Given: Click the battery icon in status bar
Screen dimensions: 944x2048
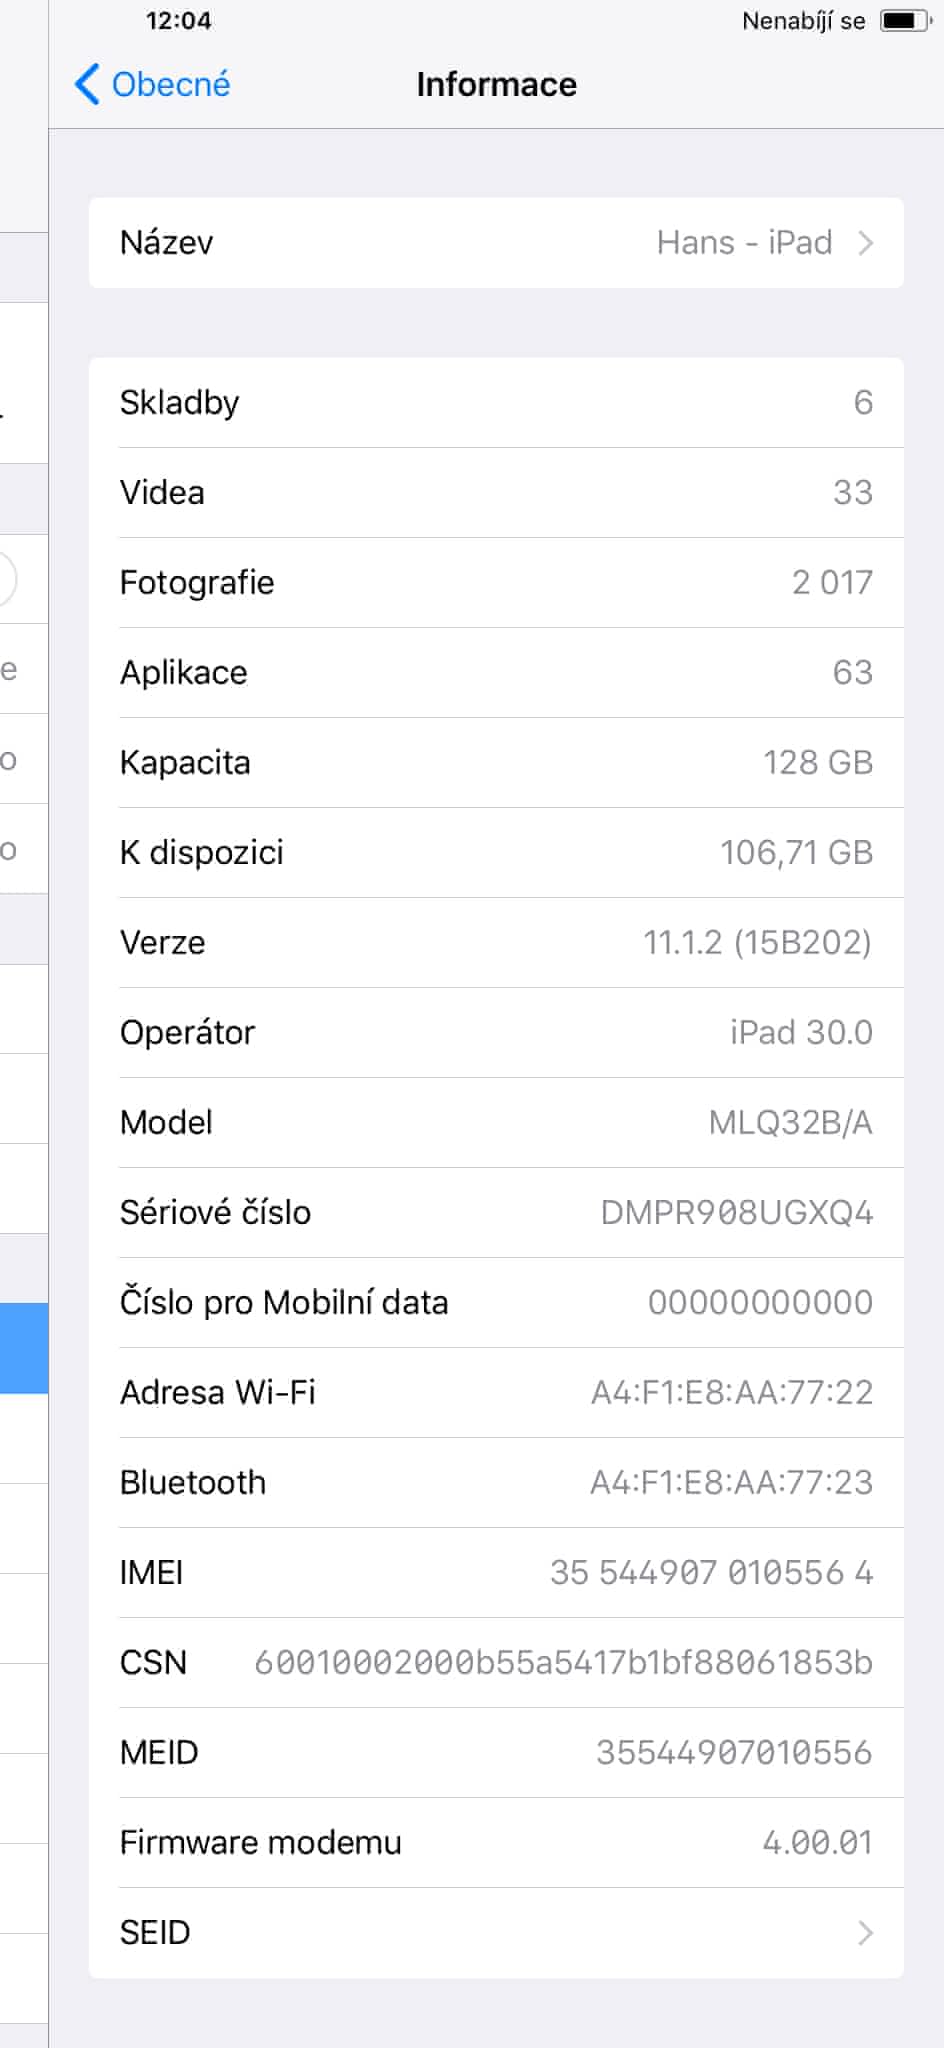Looking at the screenshot, I should [904, 21].
